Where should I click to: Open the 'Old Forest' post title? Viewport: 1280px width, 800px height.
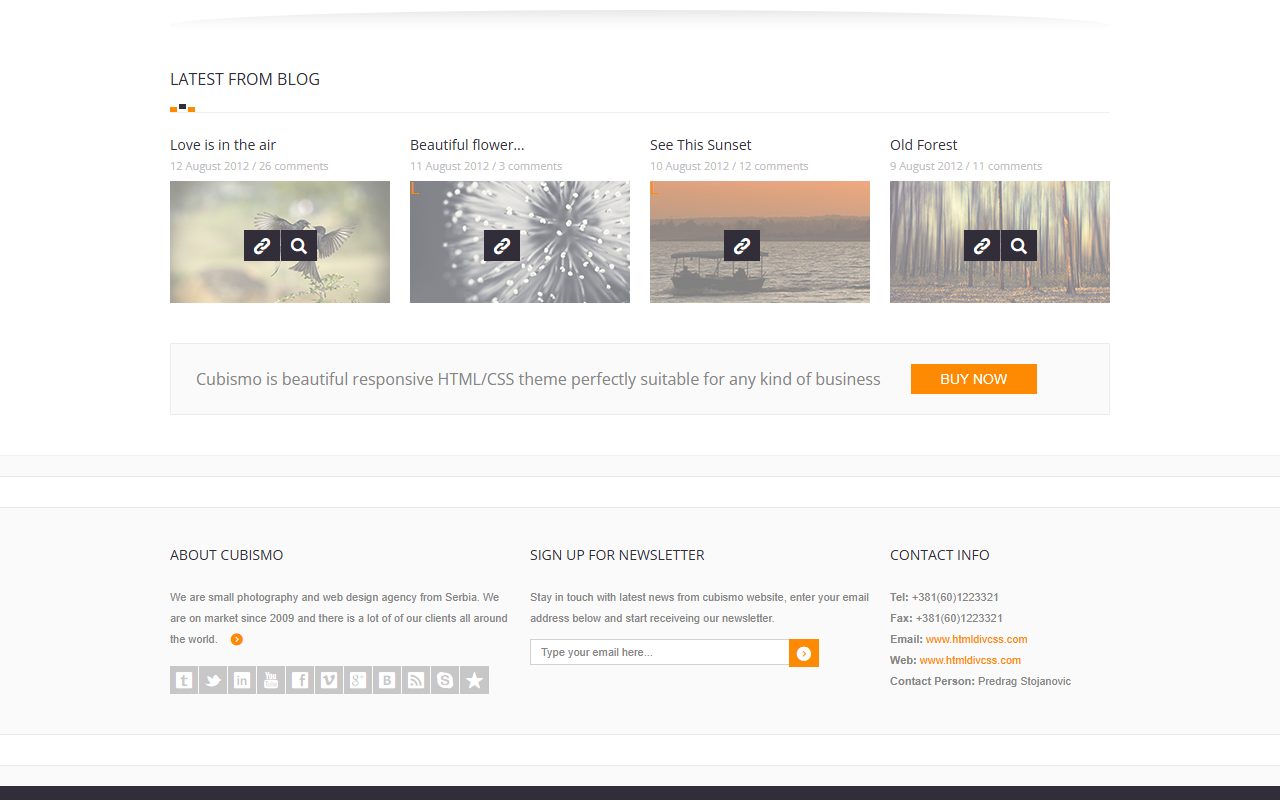(923, 145)
